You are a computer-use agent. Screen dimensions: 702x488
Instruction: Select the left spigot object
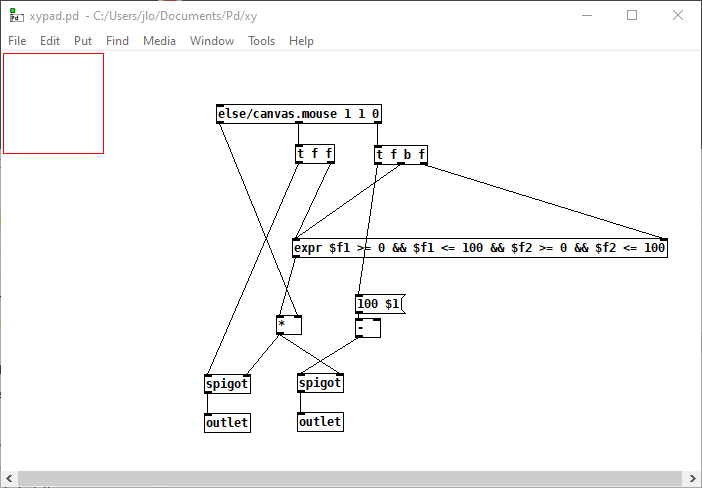click(226, 383)
